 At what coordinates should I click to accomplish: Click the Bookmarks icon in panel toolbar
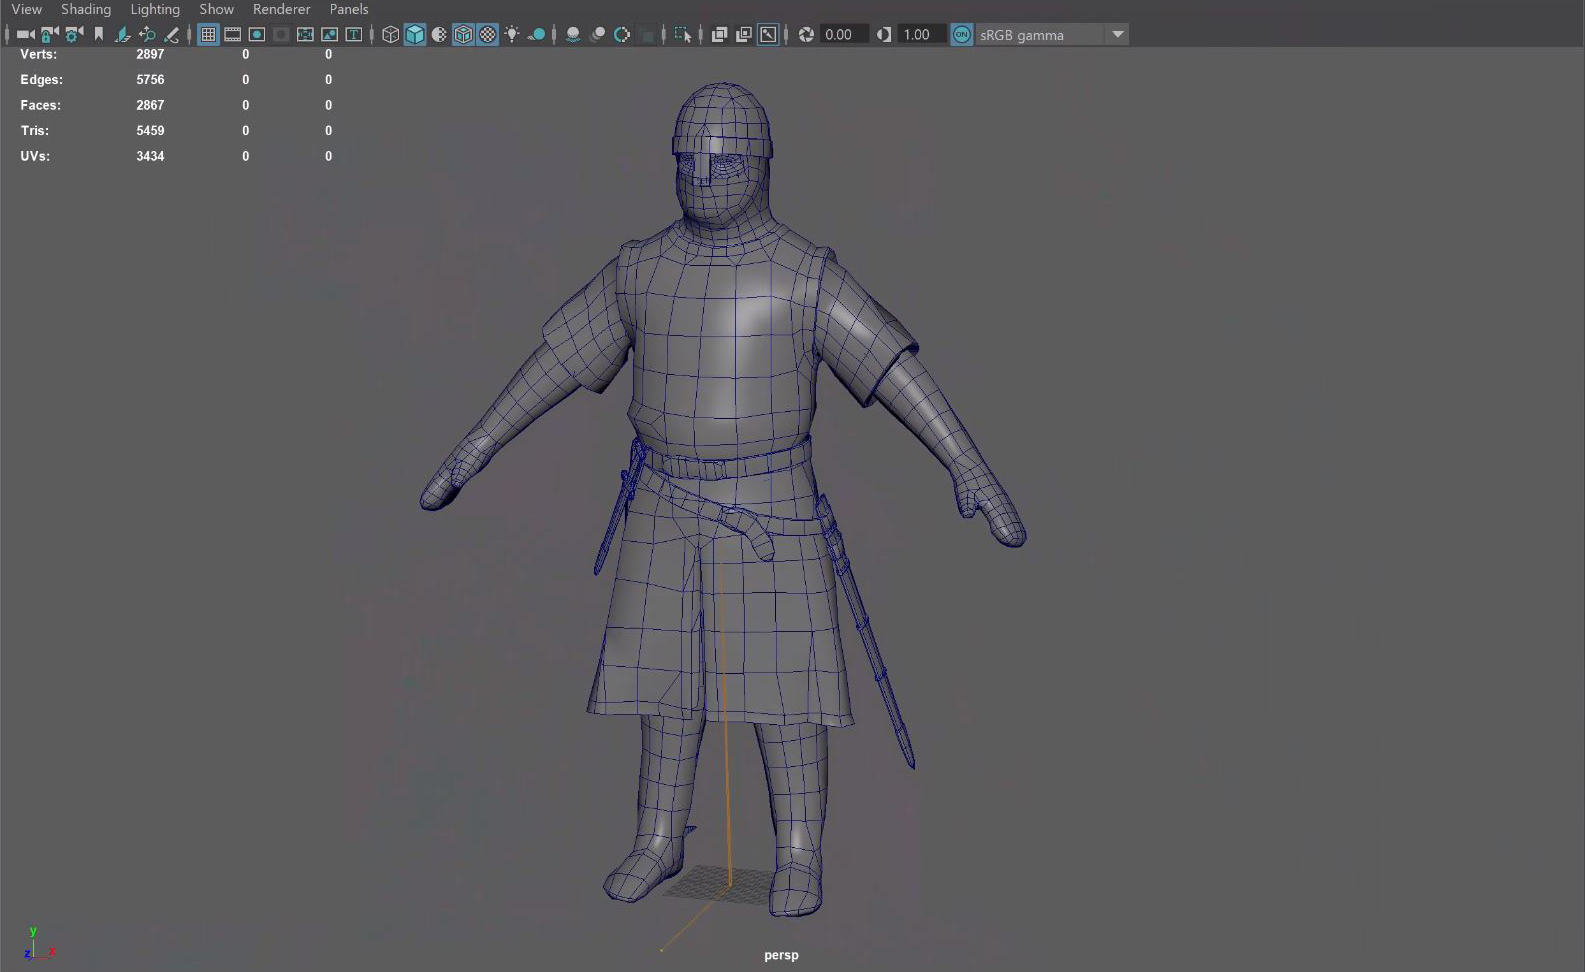coord(99,35)
